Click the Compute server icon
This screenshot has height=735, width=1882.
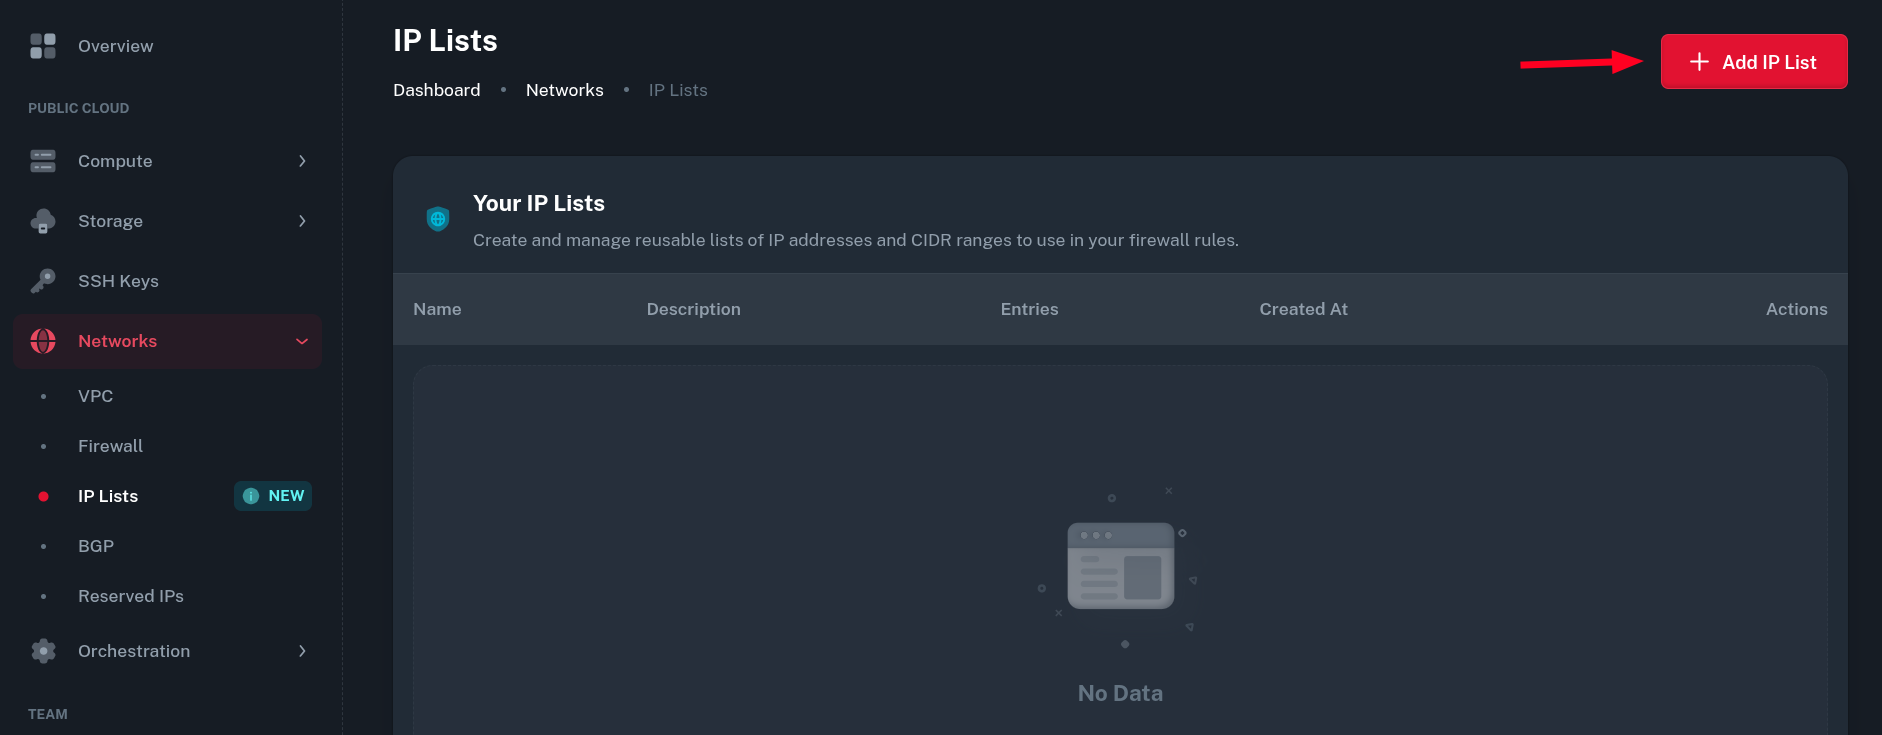[43, 161]
